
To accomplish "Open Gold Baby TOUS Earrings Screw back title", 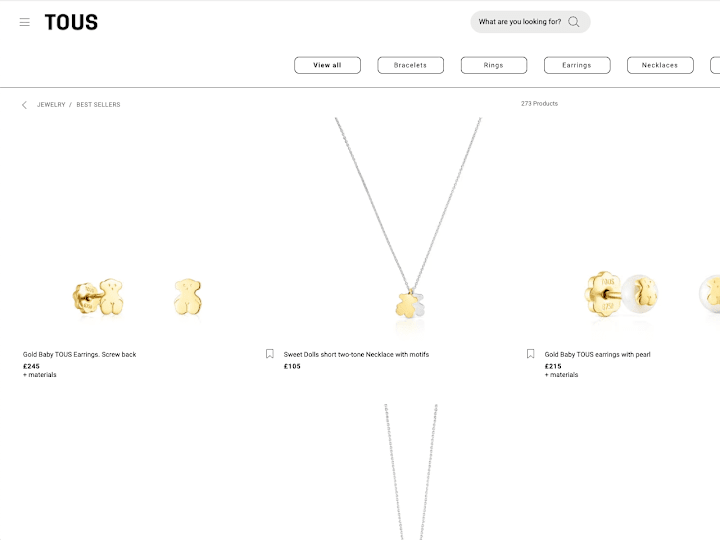I will click(80, 355).
